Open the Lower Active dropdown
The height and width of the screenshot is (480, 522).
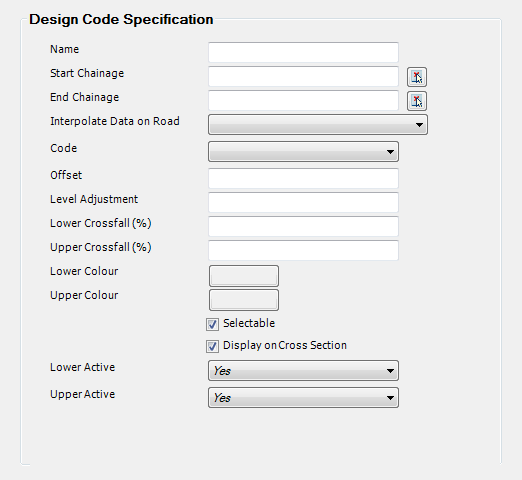(303, 370)
